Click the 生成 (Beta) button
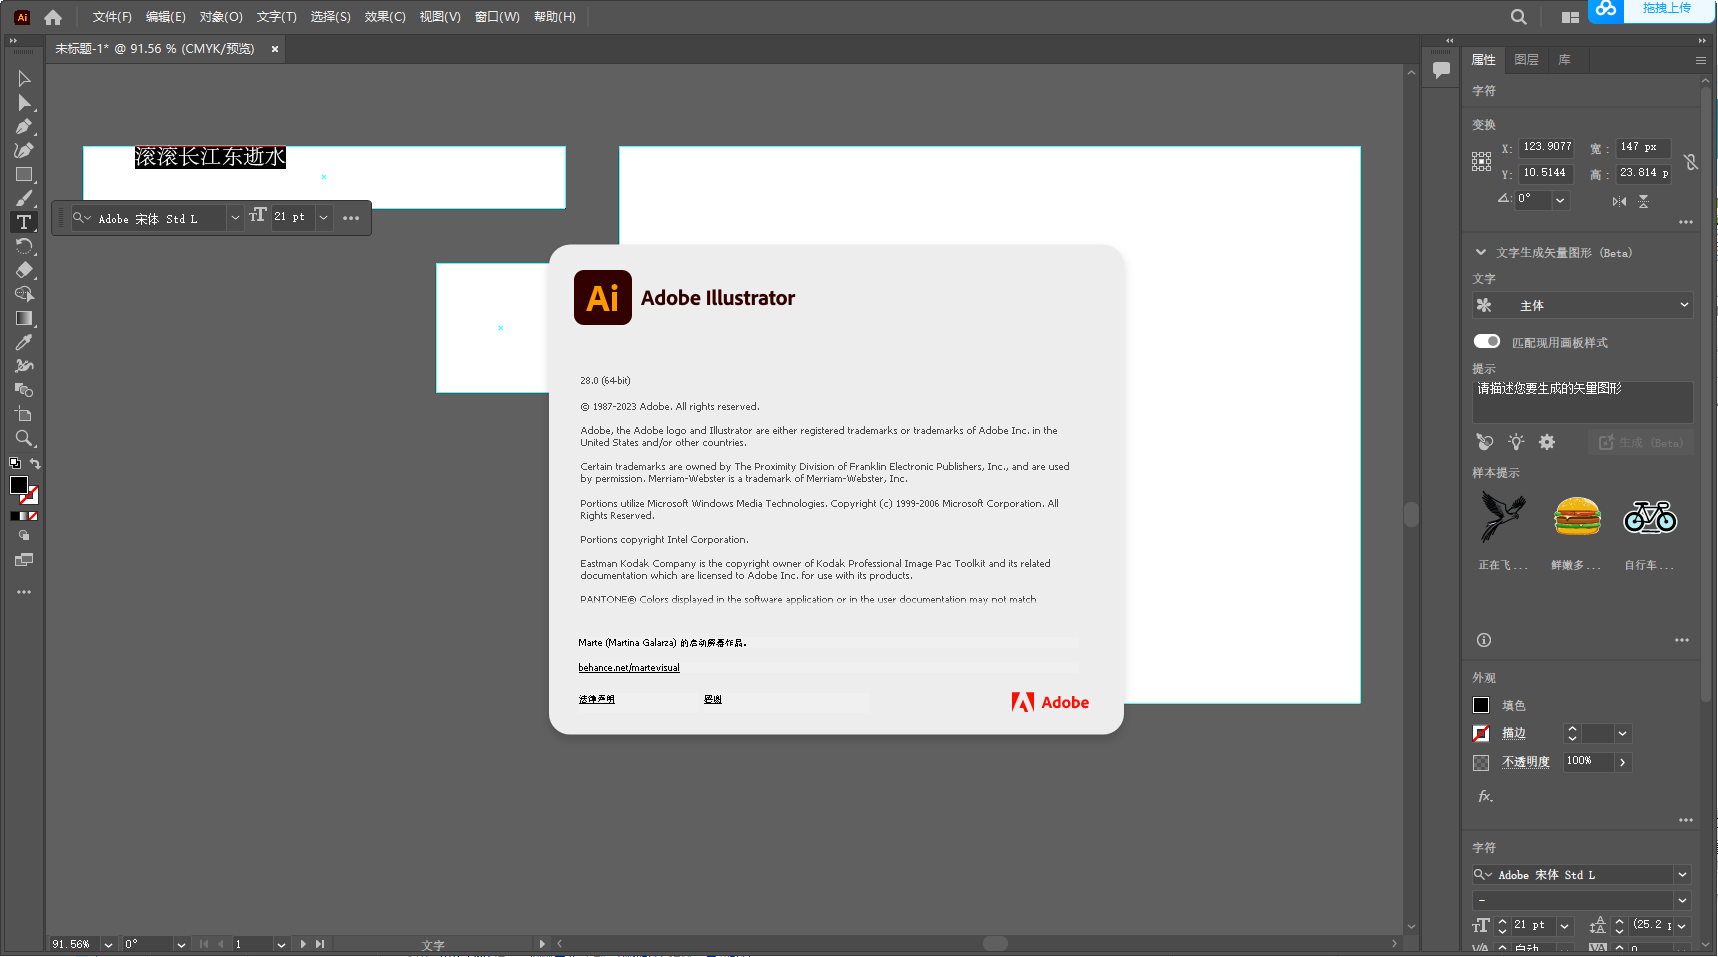Image resolution: width=1718 pixels, height=957 pixels. coord(1640,442)
